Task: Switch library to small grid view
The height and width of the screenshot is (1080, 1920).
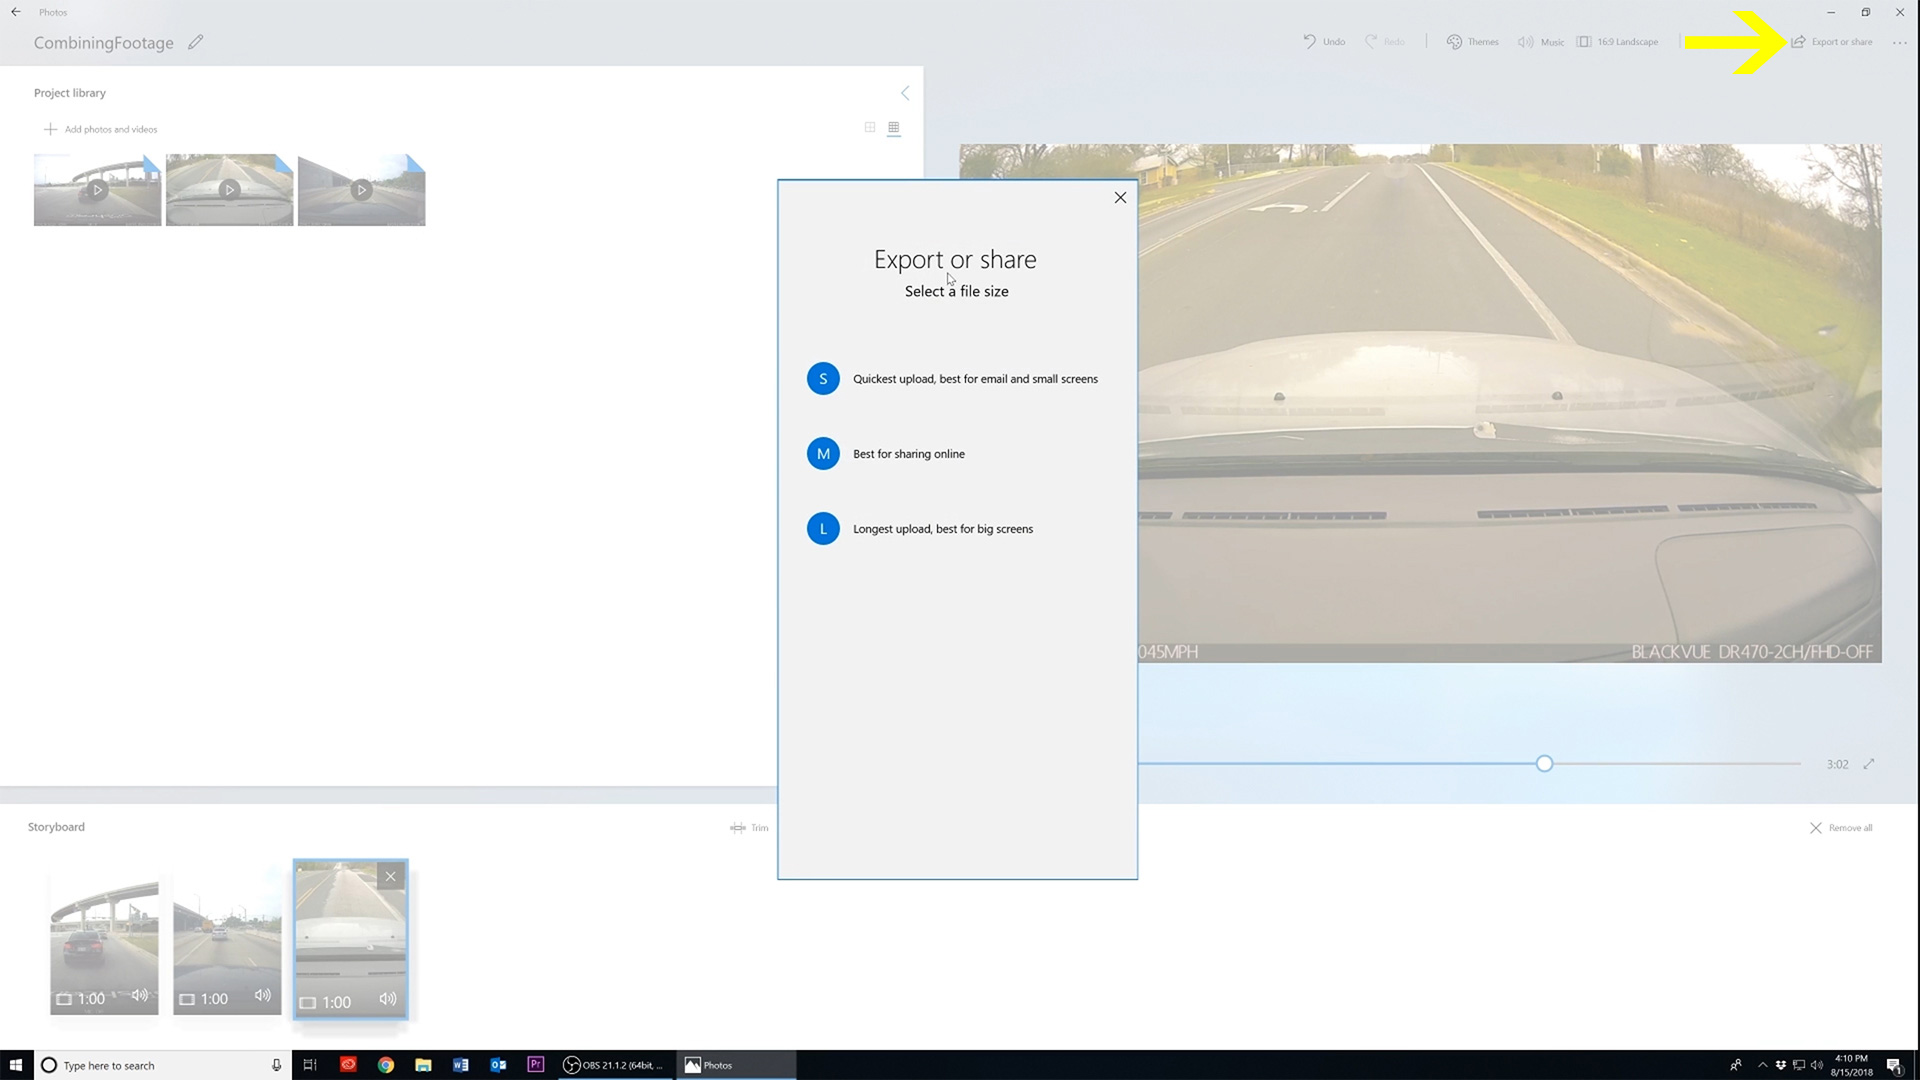Action: click(894, 128)
